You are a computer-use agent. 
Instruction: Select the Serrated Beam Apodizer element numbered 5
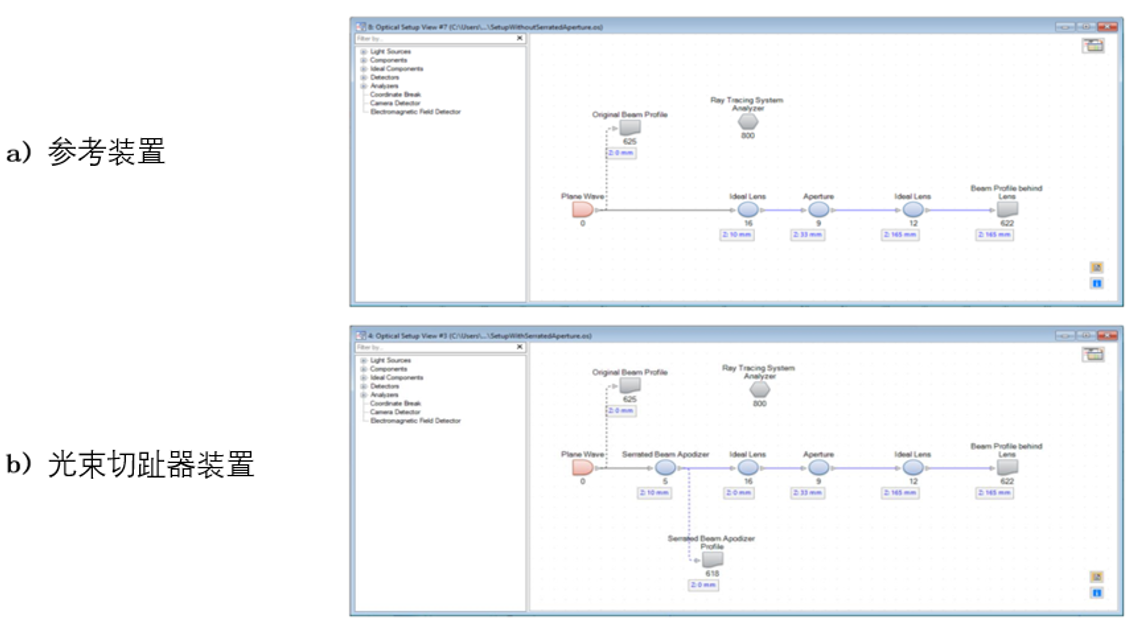click(665, 468)
